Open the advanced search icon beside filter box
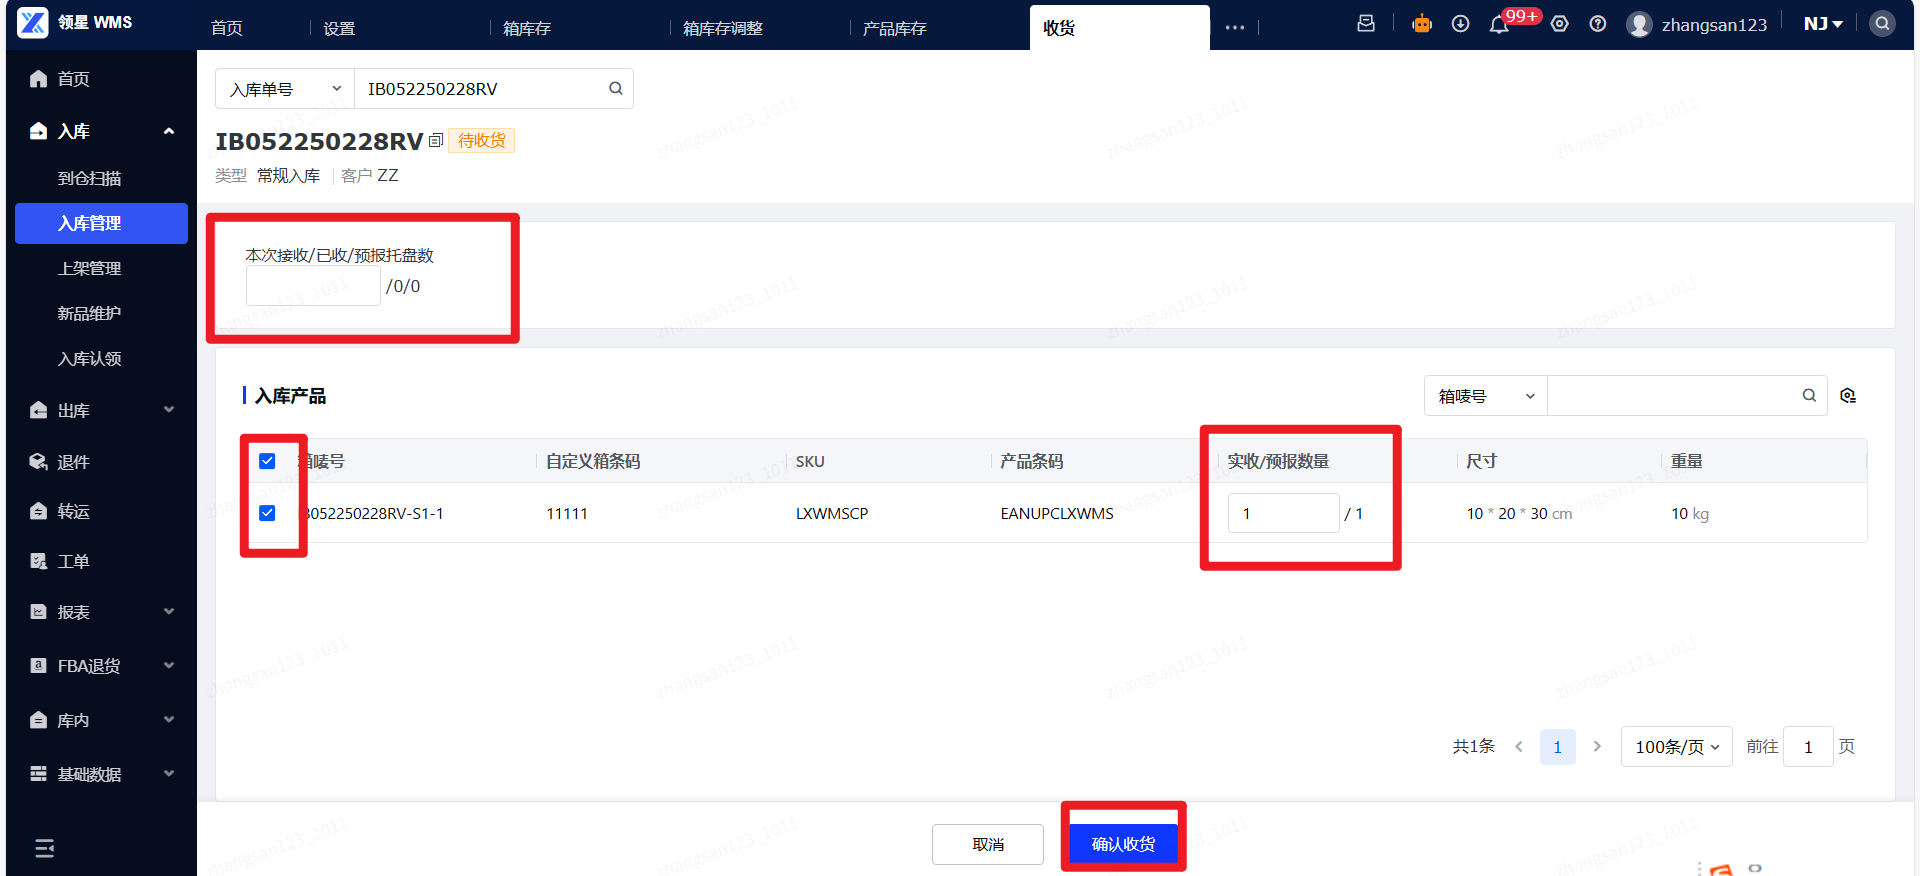The image size is (1920, 876). point(1848,396)
